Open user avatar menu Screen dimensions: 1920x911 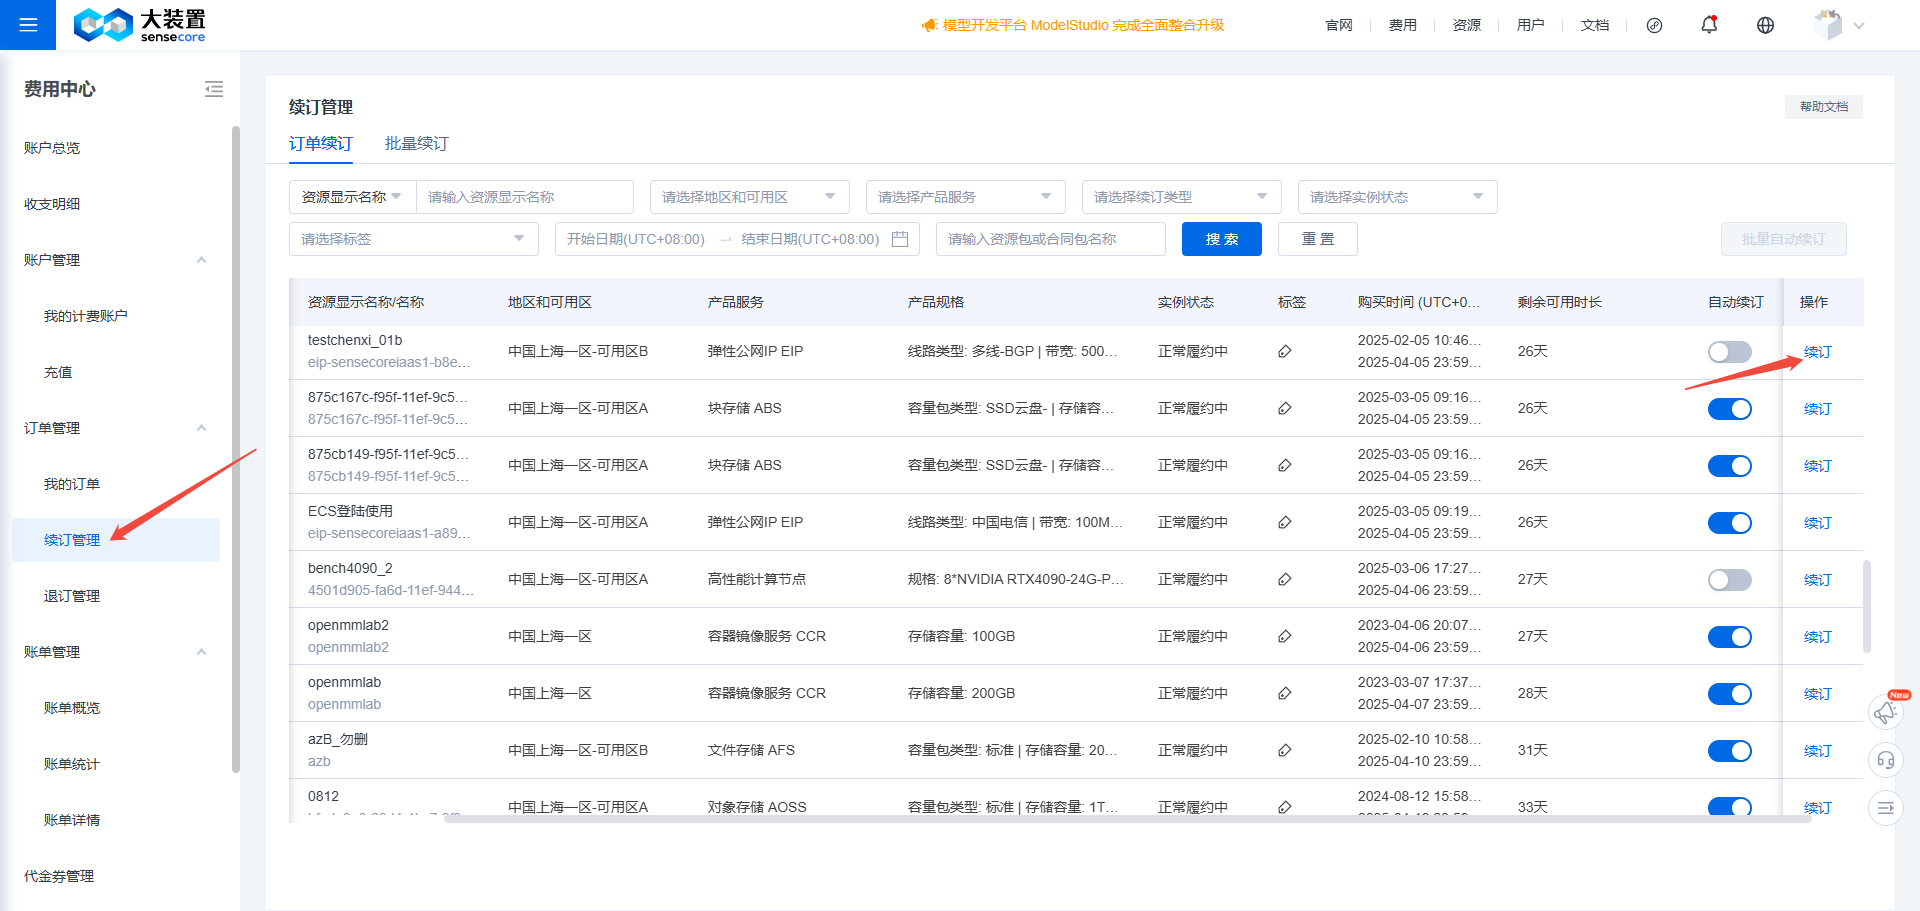(x=1839, y=25)
